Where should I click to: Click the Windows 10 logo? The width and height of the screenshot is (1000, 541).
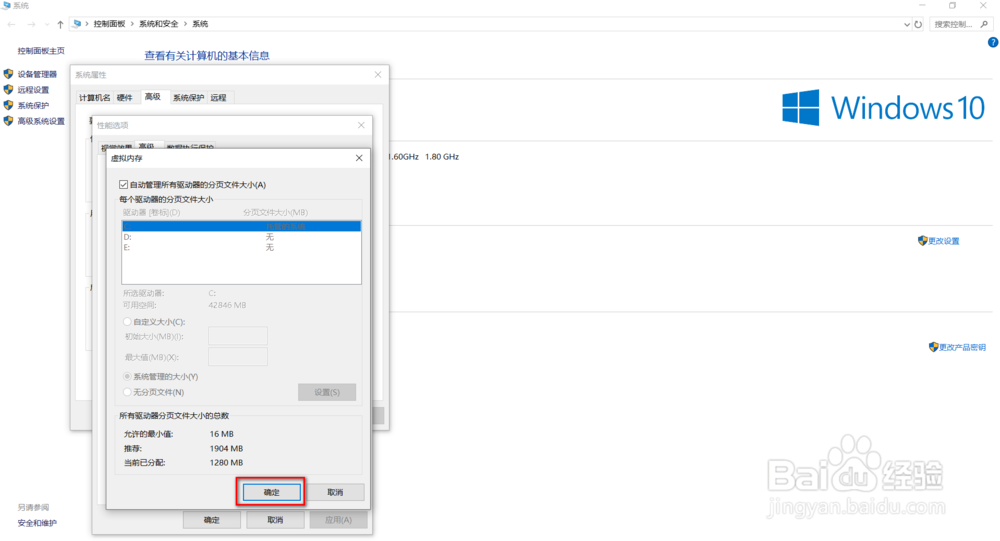tap(883, 107)
